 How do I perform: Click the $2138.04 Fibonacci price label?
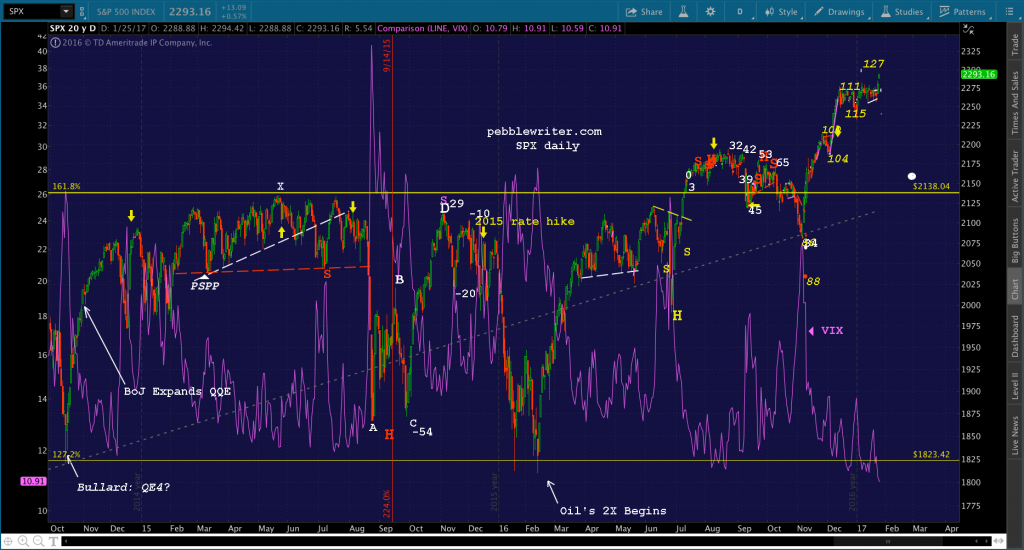931,186
